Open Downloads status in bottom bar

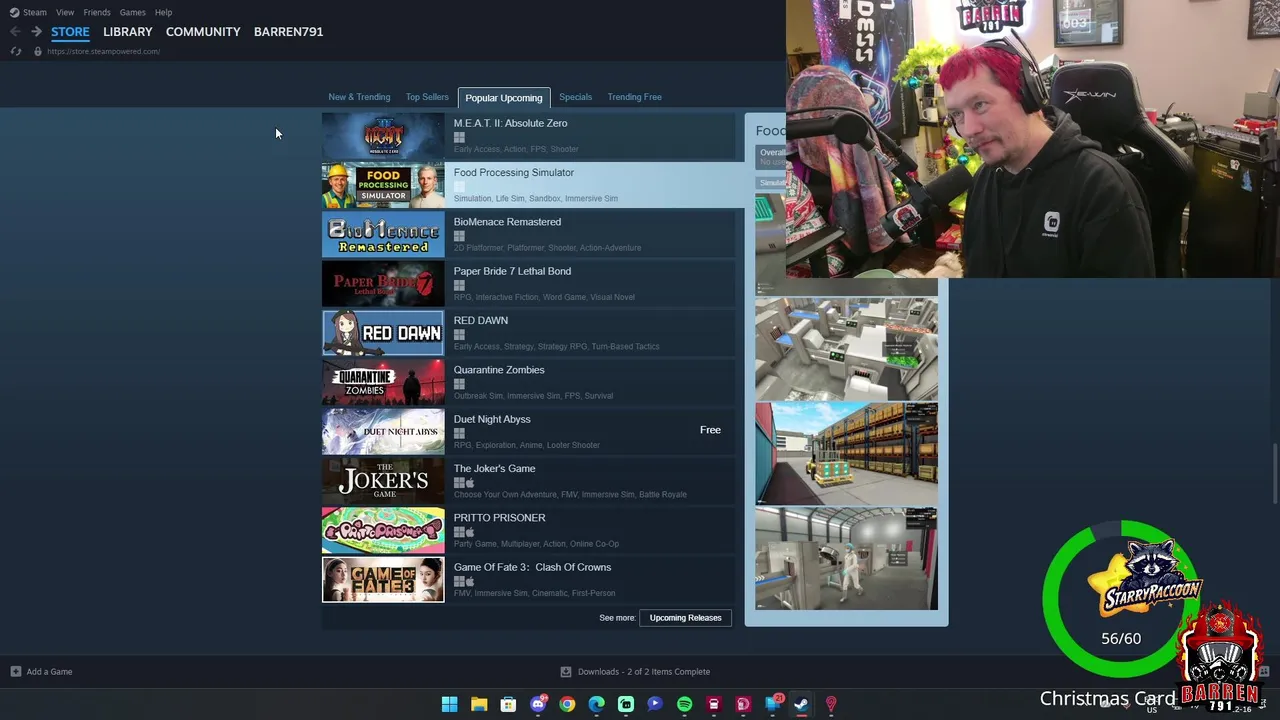[x=644, y=672]
